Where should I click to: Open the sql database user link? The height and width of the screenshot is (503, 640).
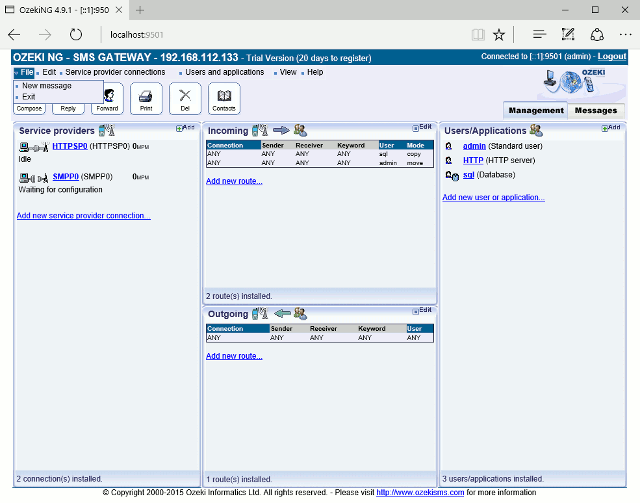(x=469, y=175)
